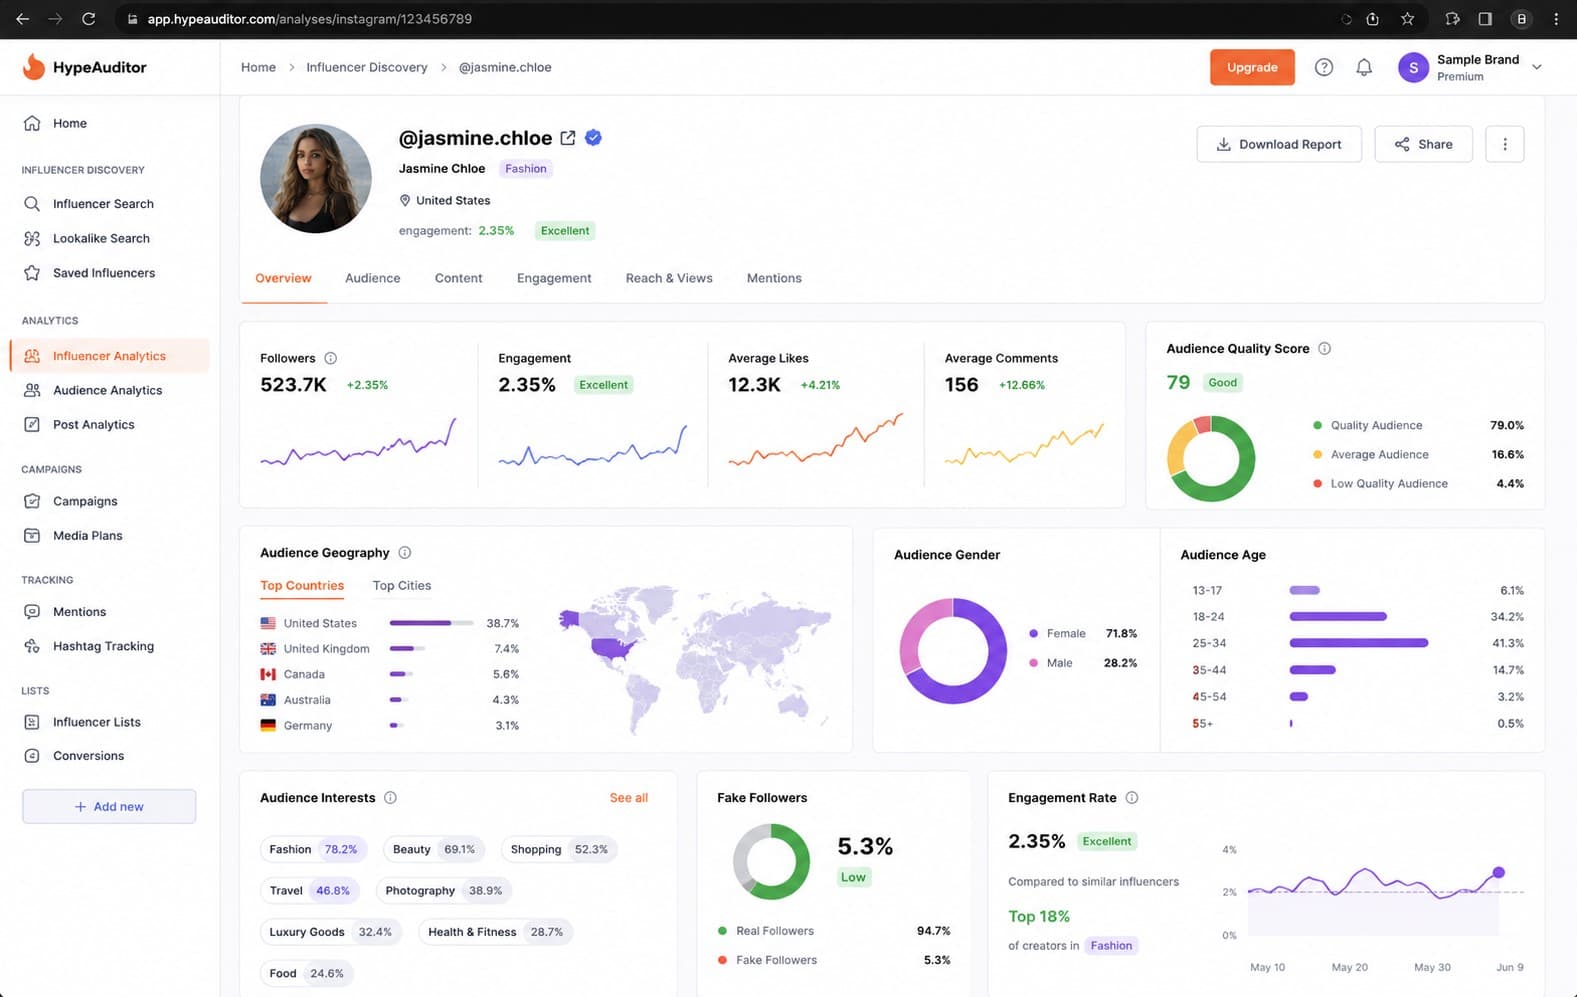
Task: Click the Share button
Action: click(1424, 144)
